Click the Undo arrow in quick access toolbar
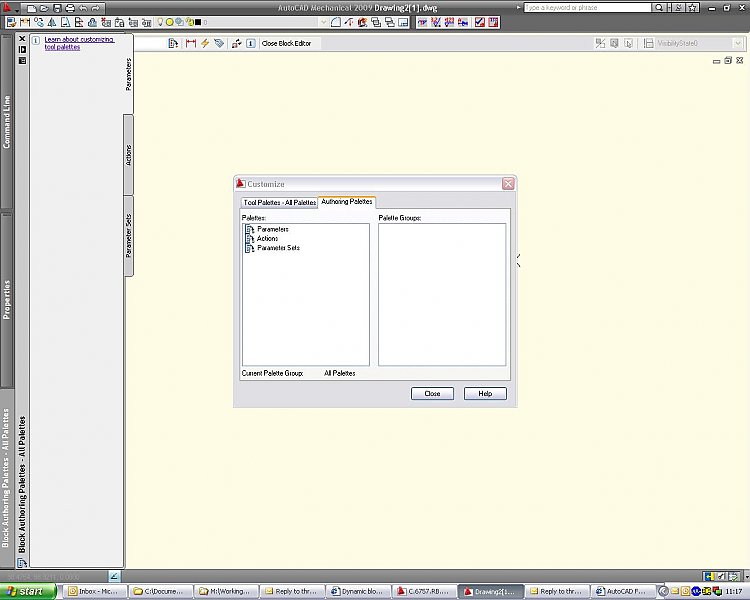The image size is (750, 600). point(83,8)
